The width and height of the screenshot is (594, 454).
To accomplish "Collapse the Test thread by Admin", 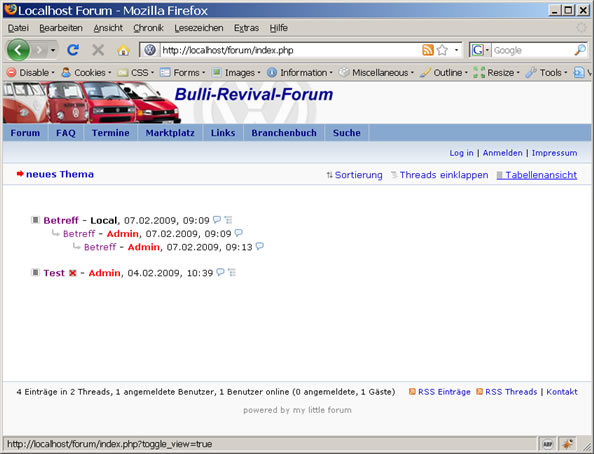I will [35, 272].
